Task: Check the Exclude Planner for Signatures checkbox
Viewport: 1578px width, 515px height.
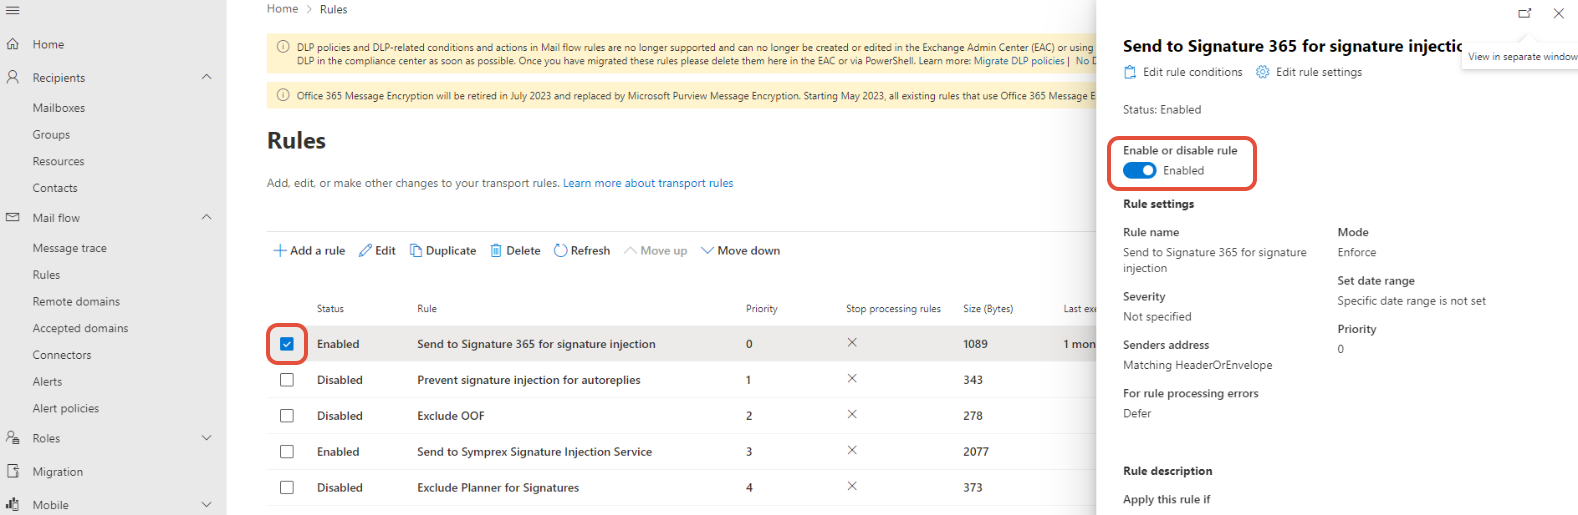Action: point(287,488)
